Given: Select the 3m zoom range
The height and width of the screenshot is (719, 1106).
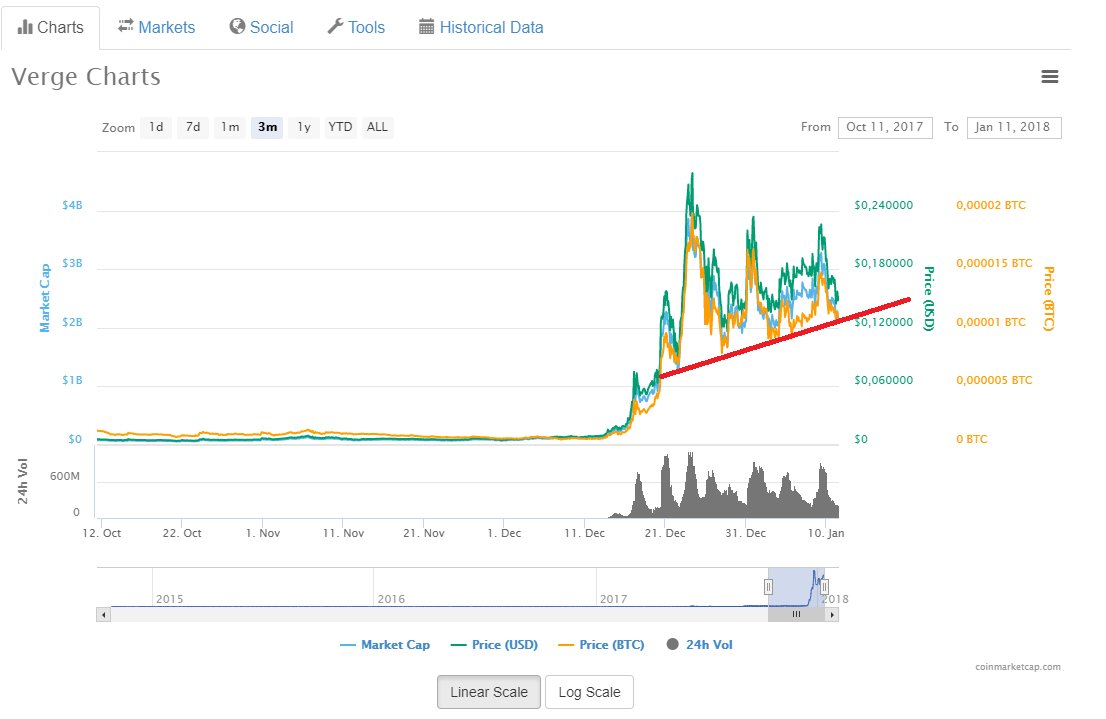Looking at the screenshot, I should (x=267, y=127).
